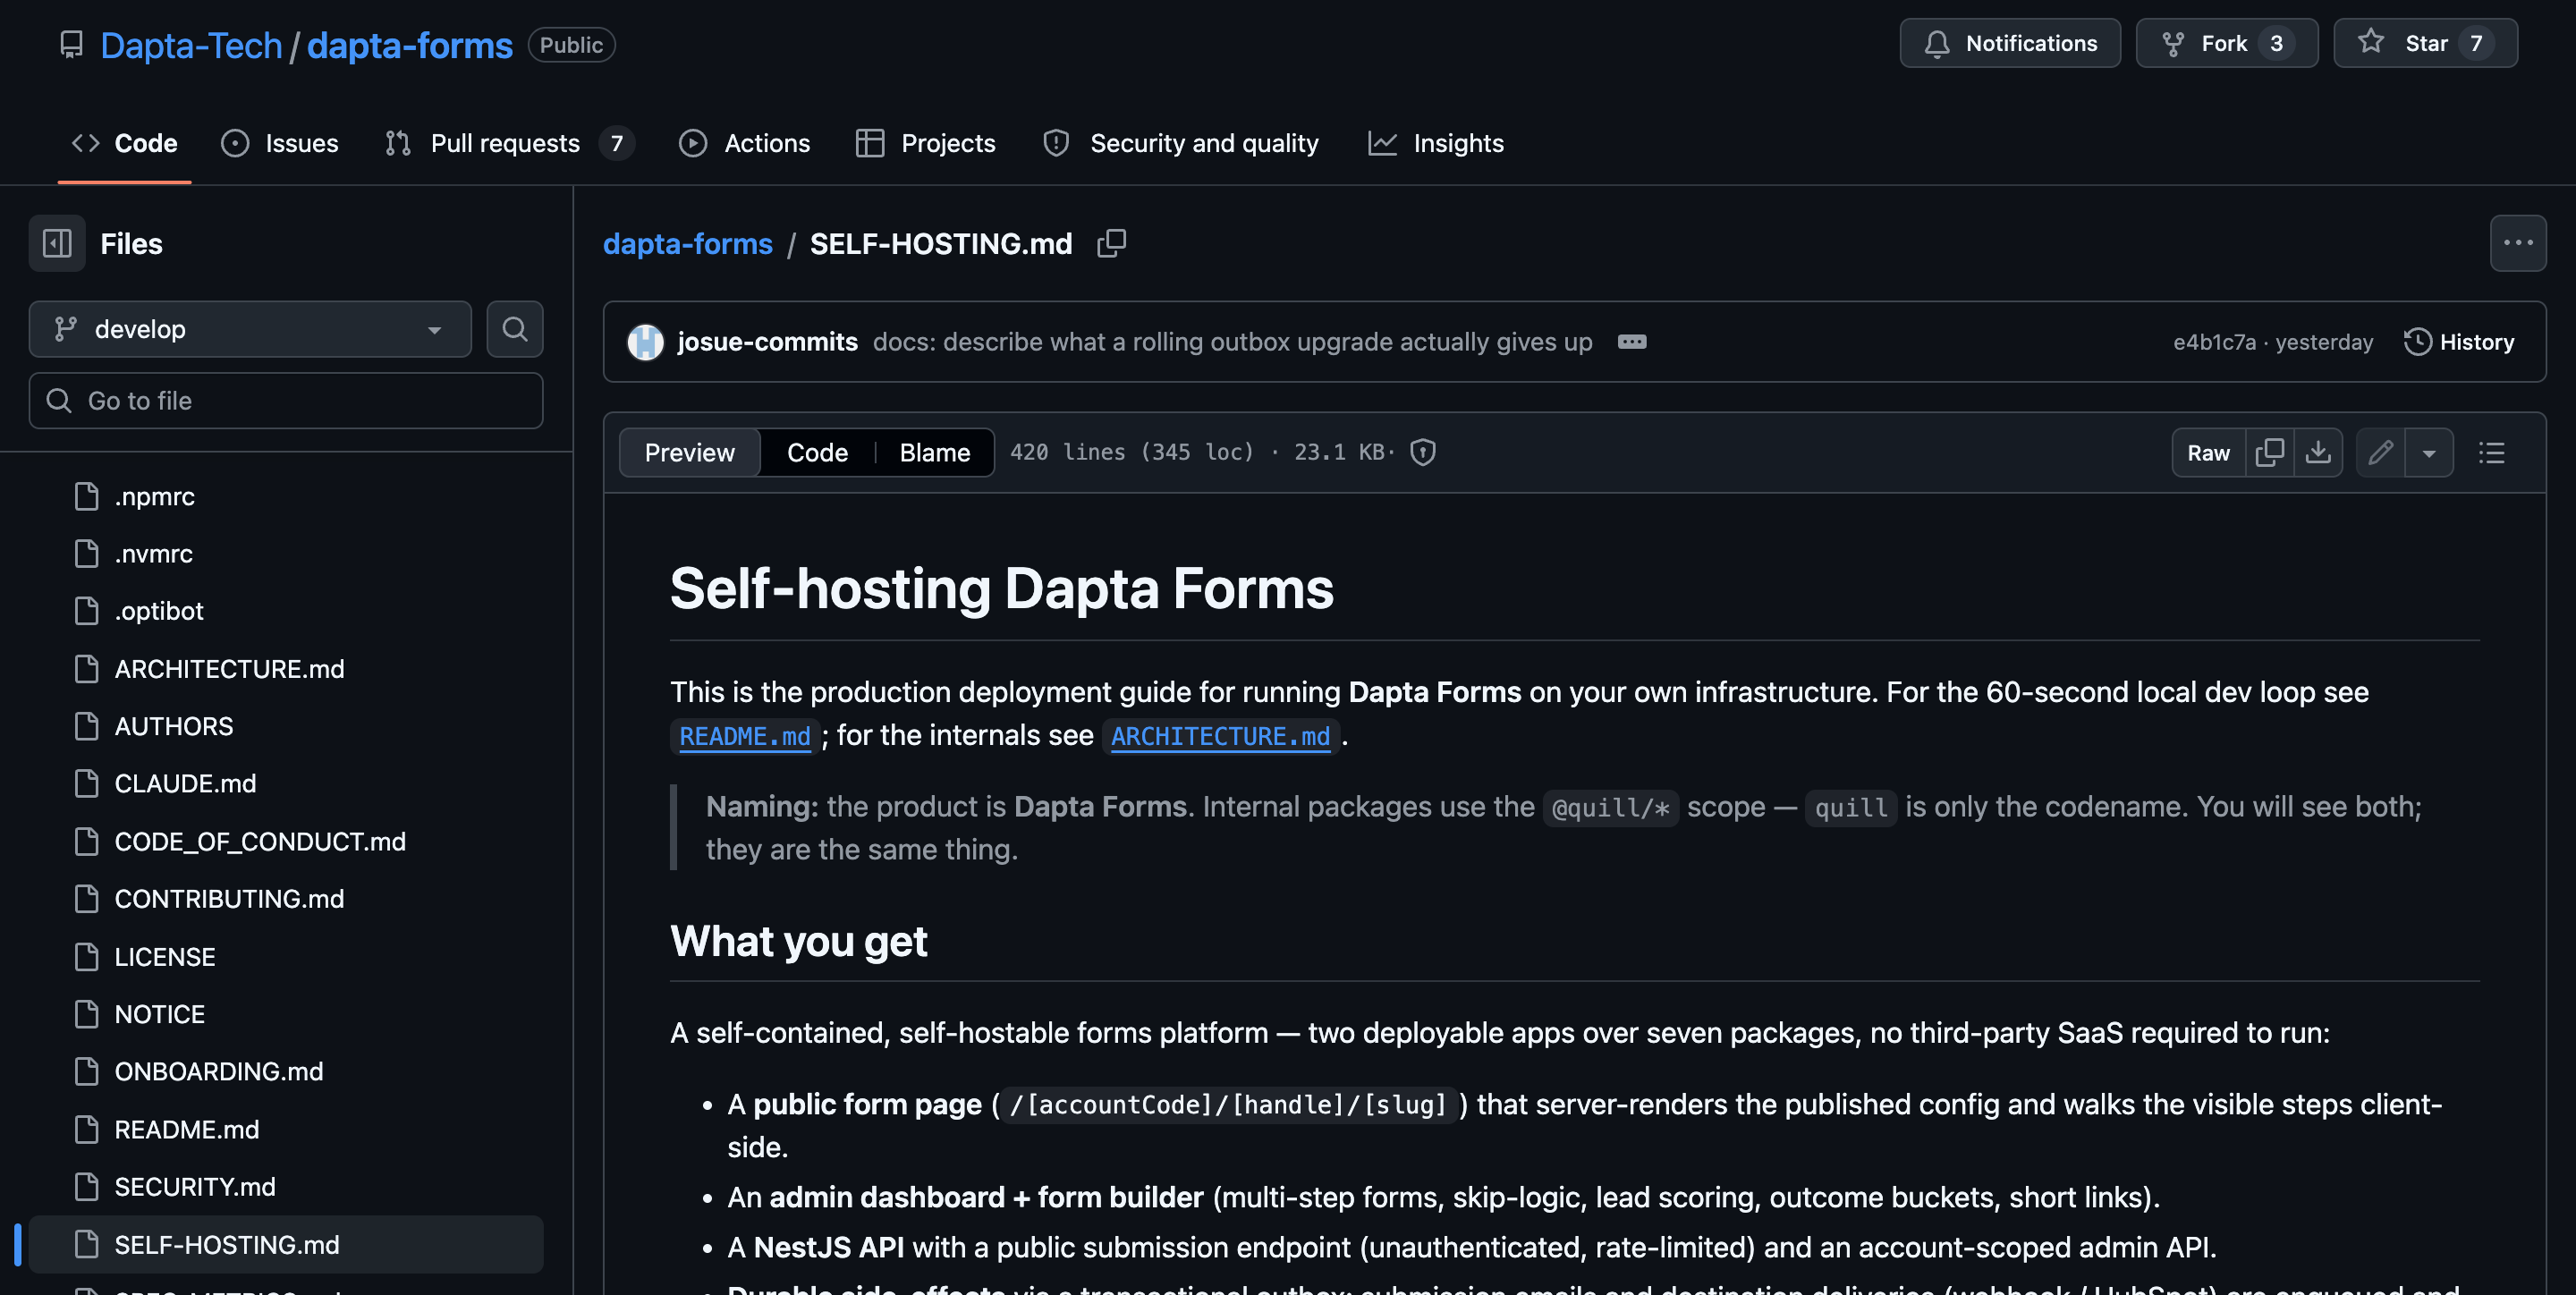Viewport: 2576px width, 1295px height.
Task: Click the file search magnifier button
Action: [x=515, y=329]
